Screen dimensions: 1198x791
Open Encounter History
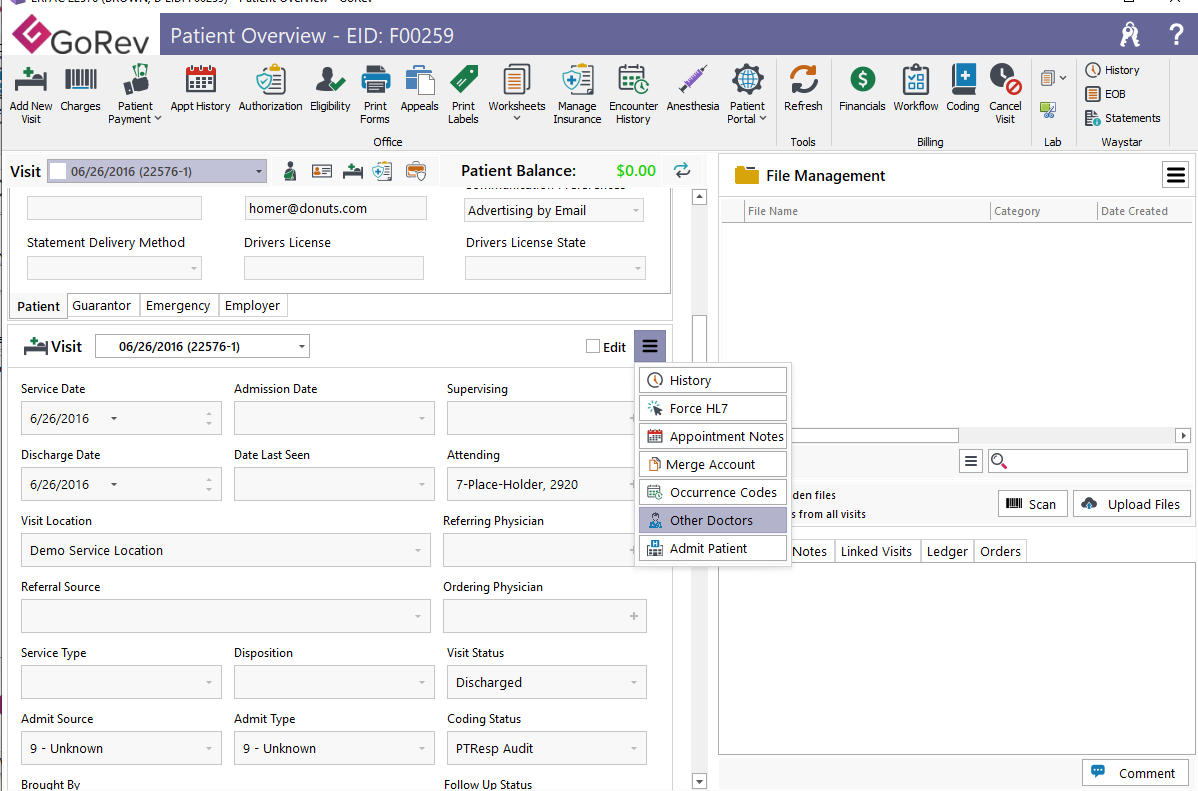tap(633, 94)
